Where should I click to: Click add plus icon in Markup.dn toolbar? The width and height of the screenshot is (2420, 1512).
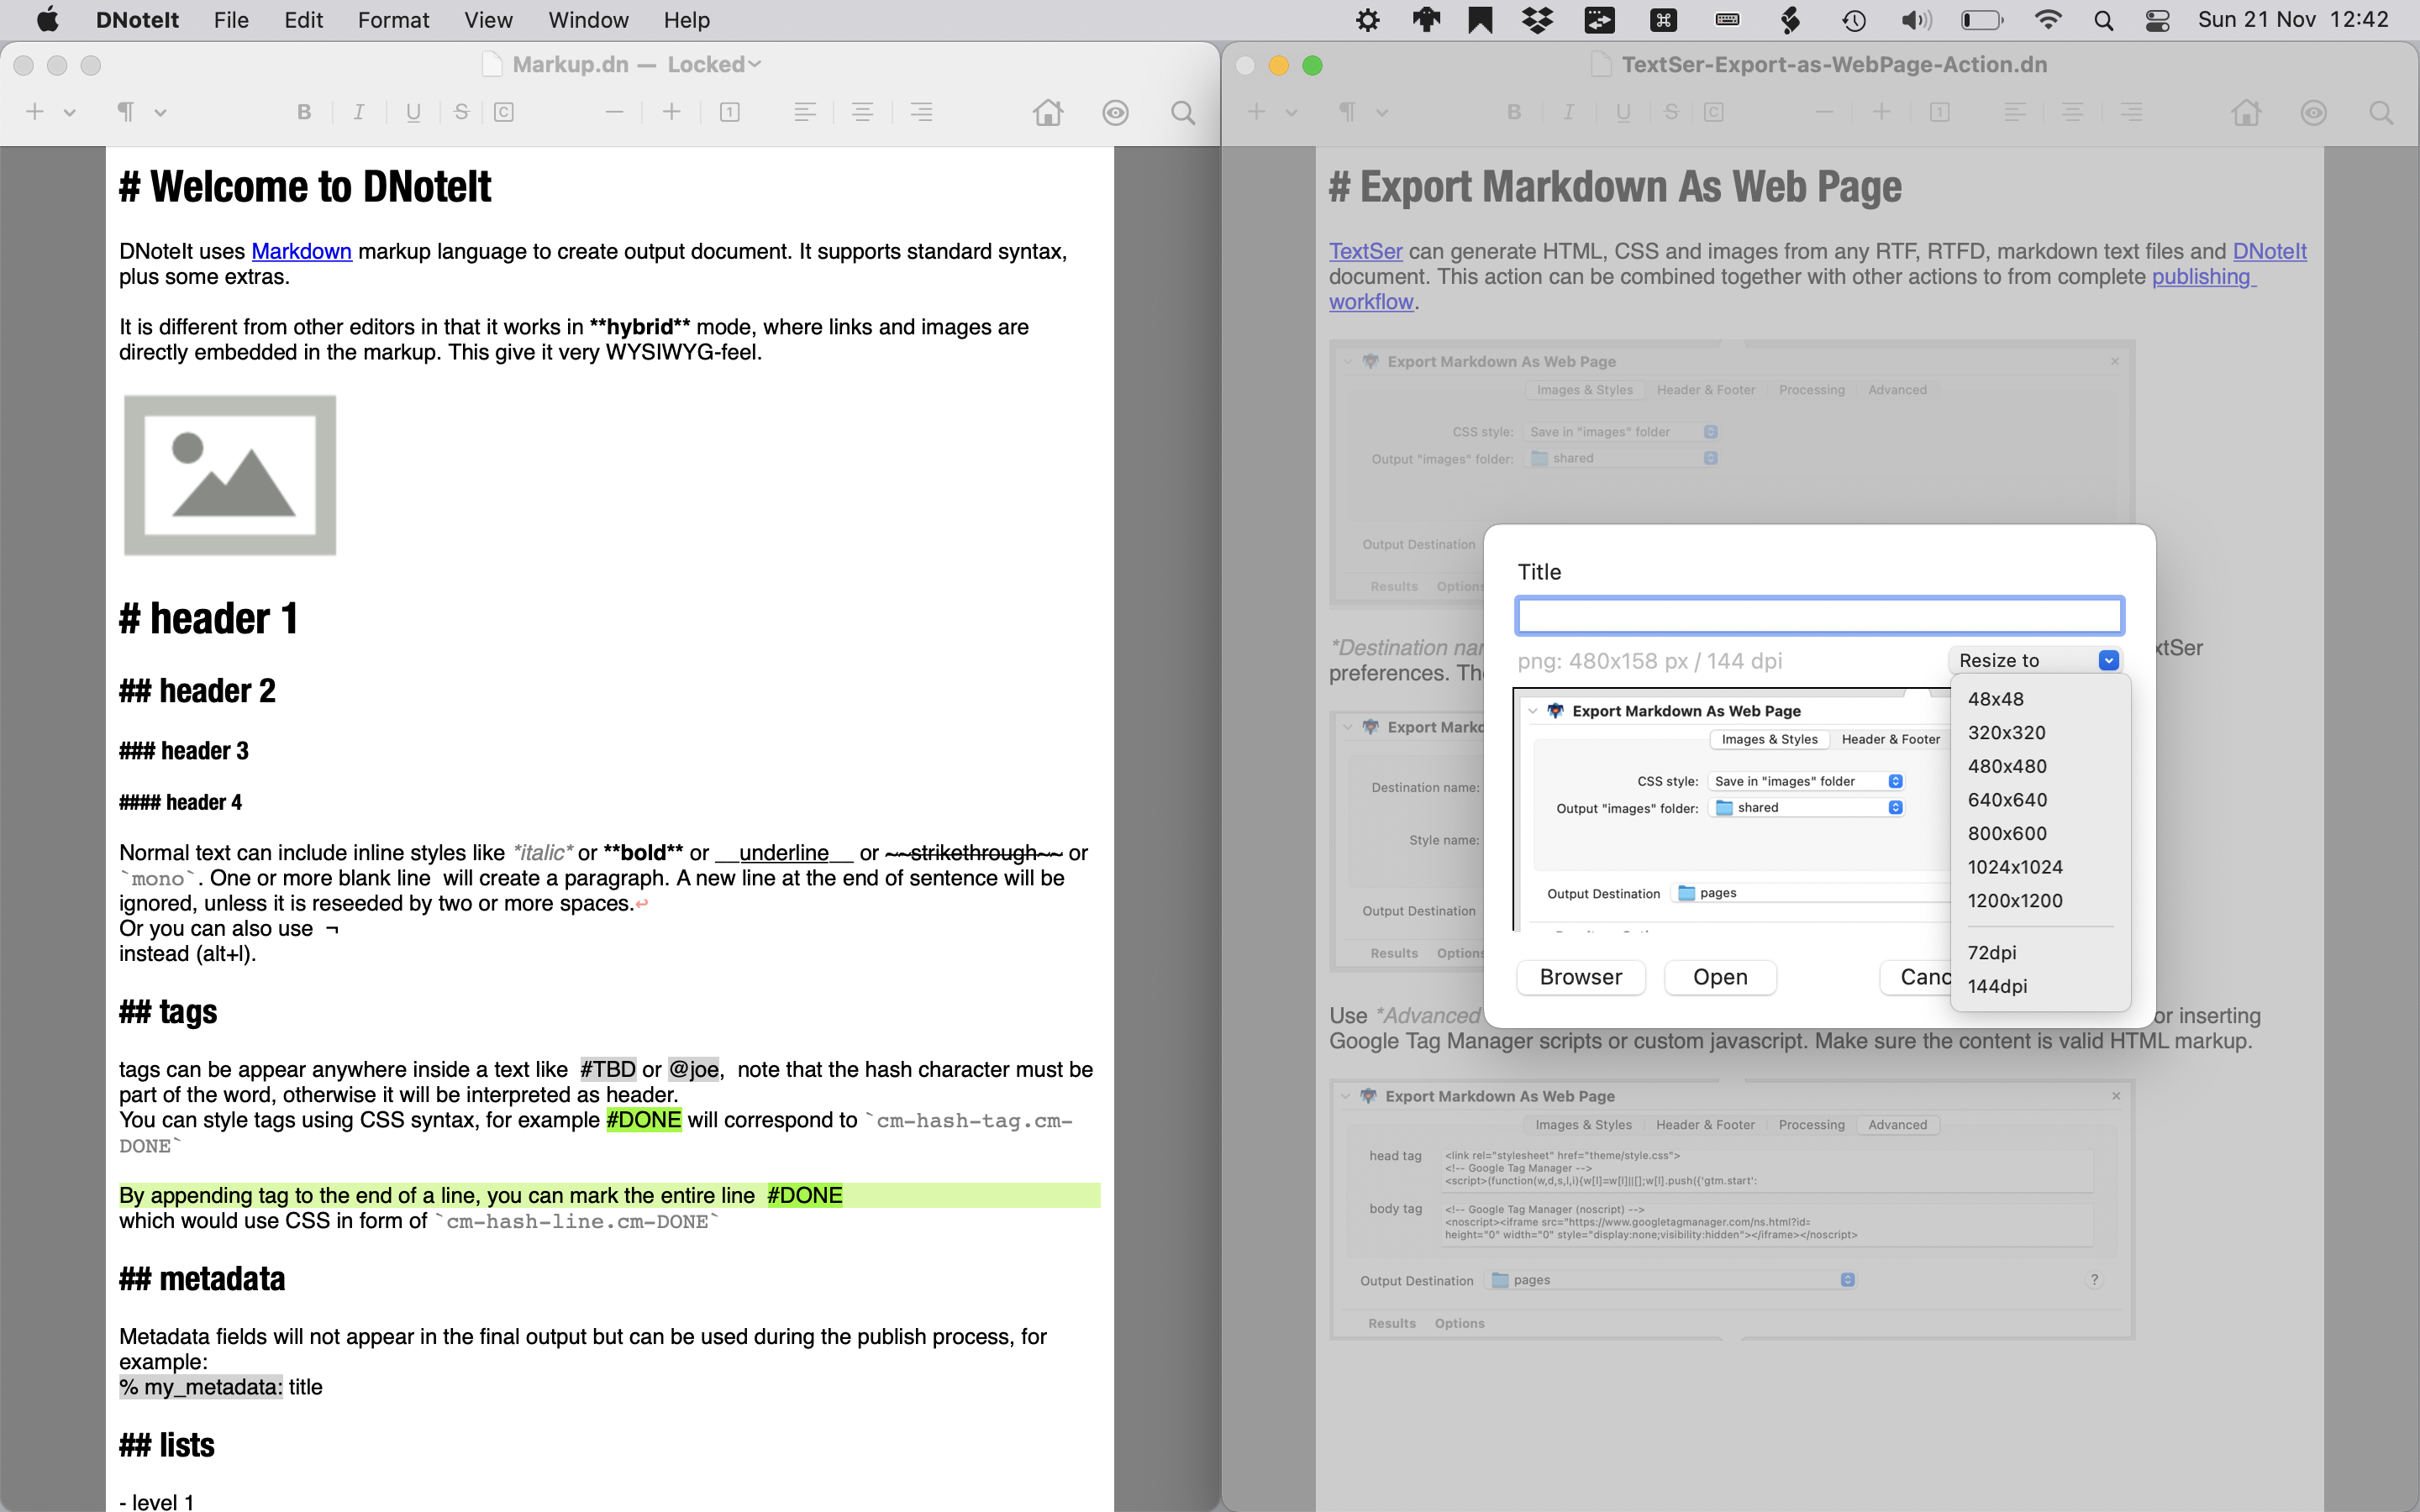coord(35,111)
